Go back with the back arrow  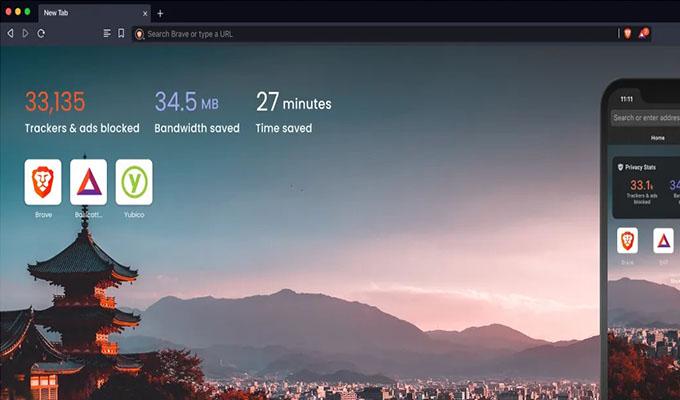point(10,33)
